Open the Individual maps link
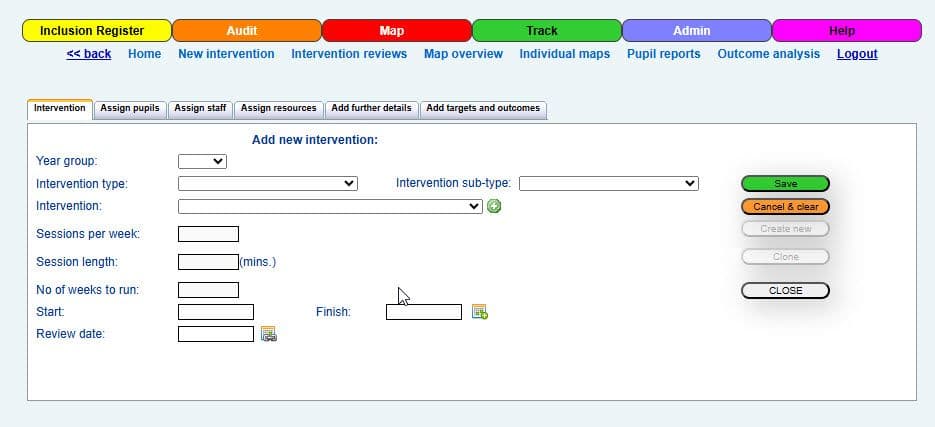The height and width of the screenshot is (427, 935). tap(565, 54)
